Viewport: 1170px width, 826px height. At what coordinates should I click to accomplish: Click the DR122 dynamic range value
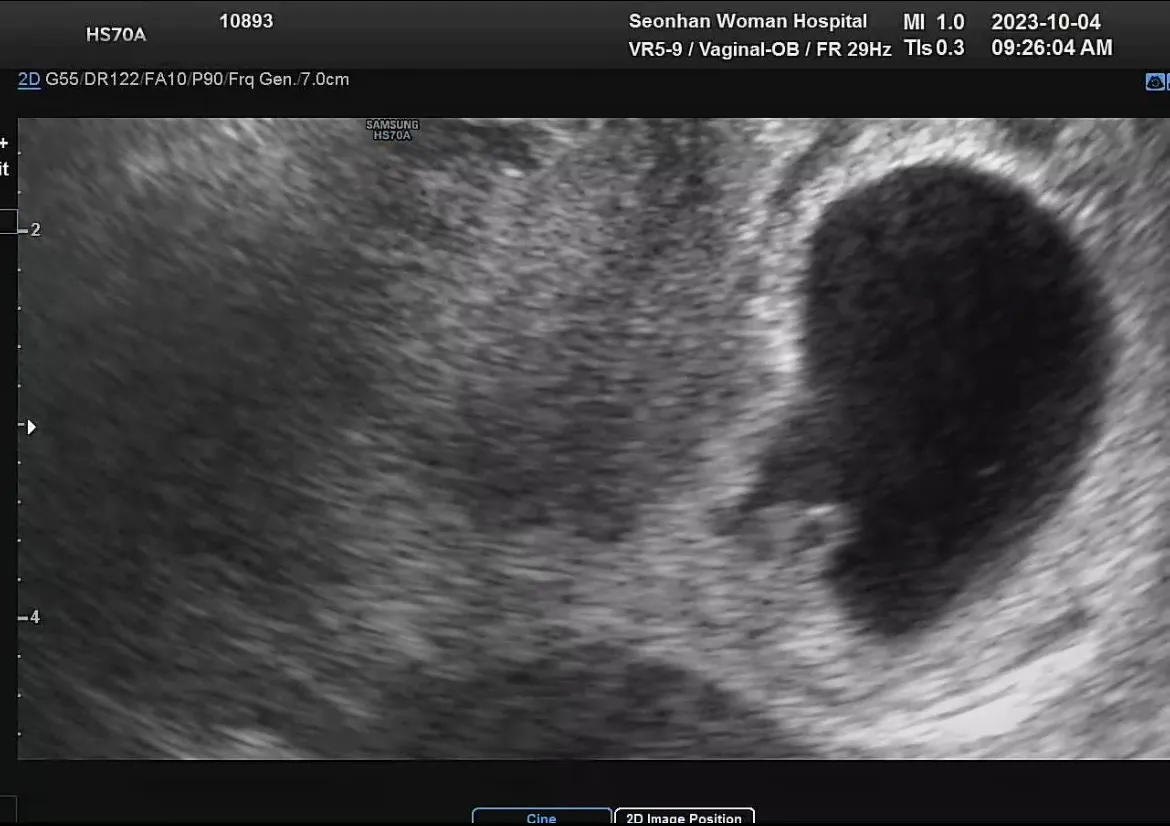click(x=111, y=79)
